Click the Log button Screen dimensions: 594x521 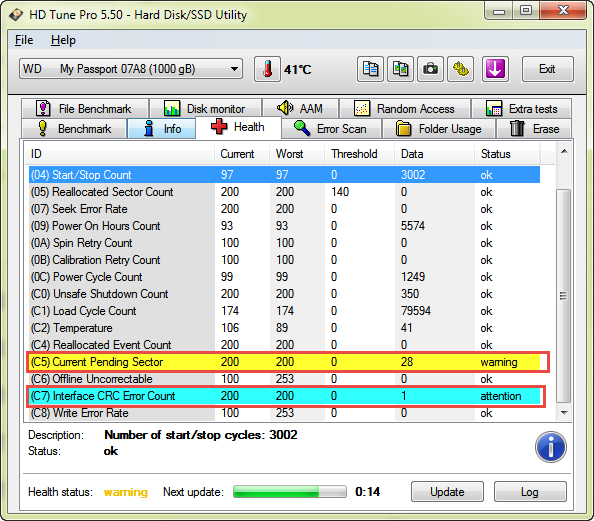pyautogui.click(x=530, y=492)
